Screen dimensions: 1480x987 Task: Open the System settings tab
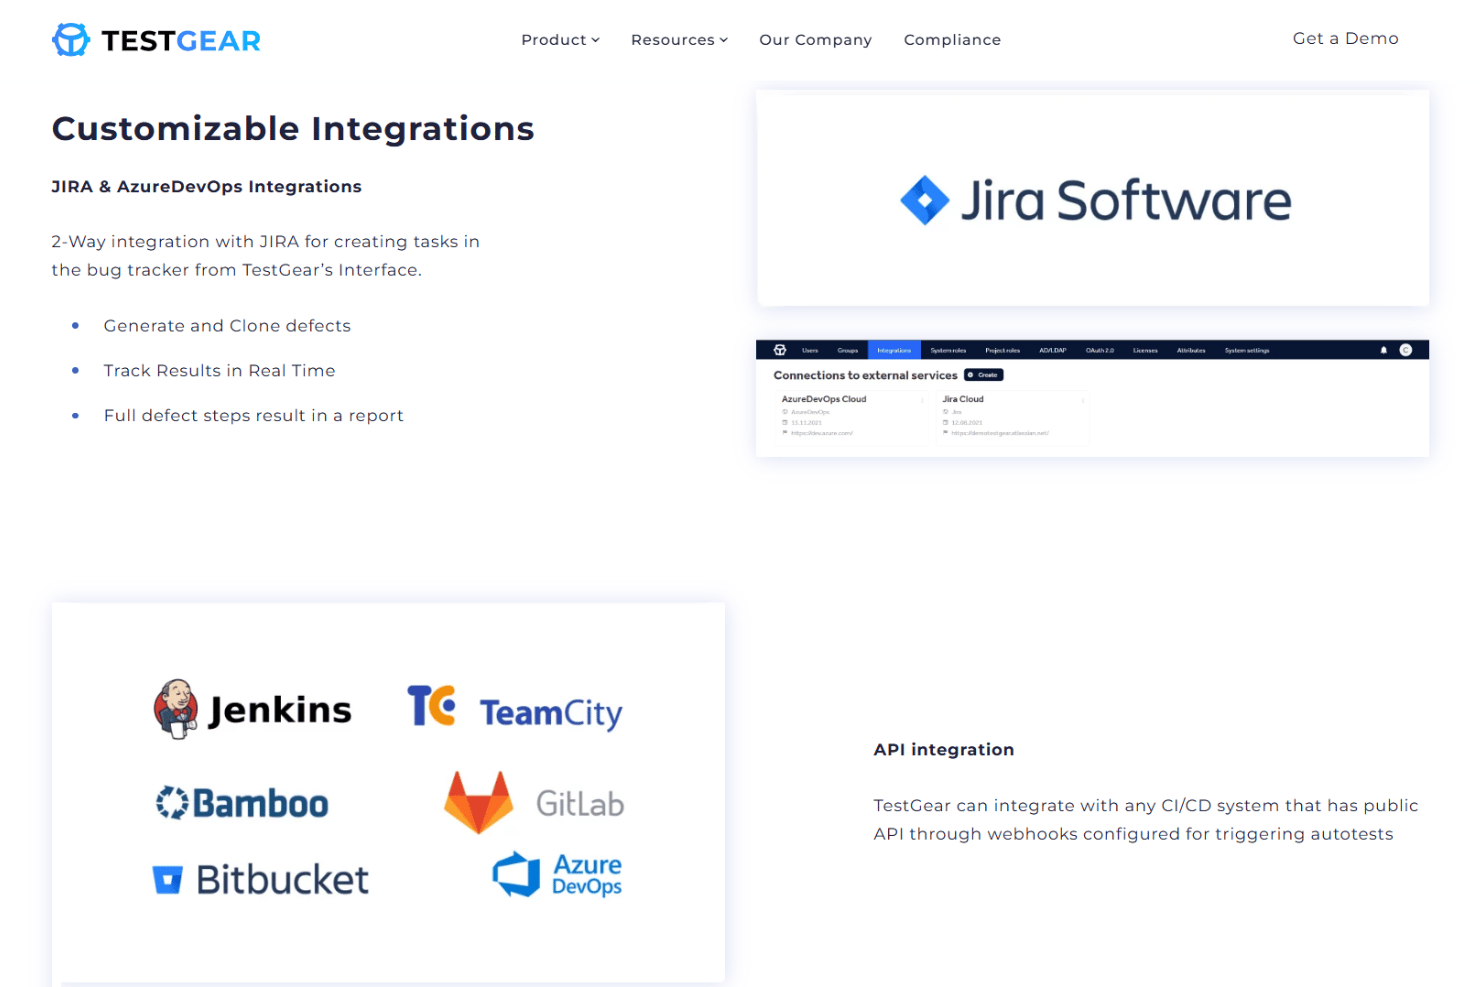pyautogui.click(x=1247, y=350)
